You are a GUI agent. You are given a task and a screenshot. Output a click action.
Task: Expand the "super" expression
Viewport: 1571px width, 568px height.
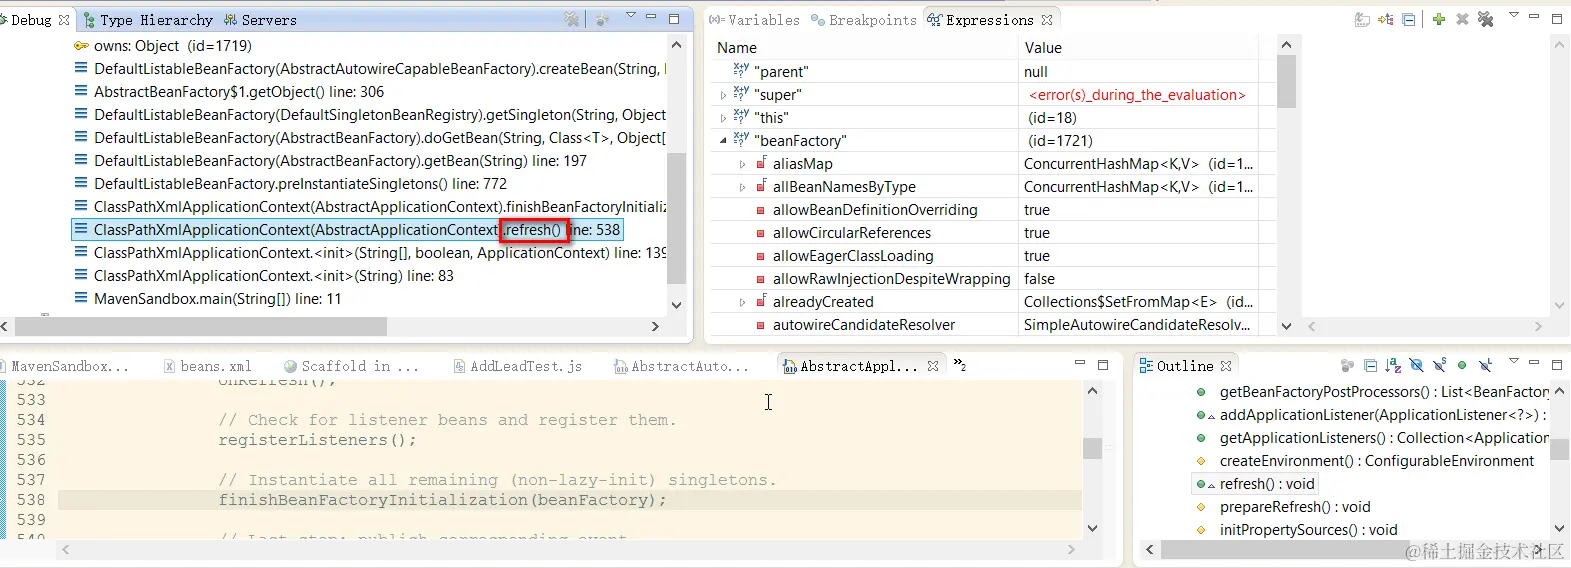[724, 95]
